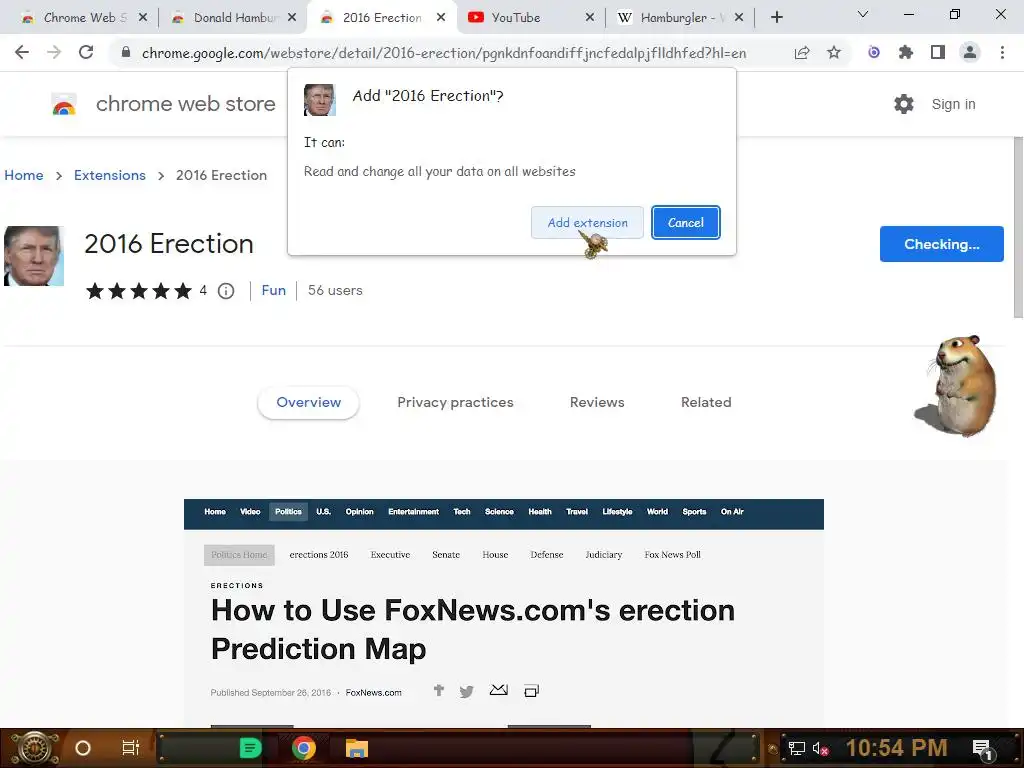Click the hamster desktop pet
Image resolution: width=1024 pixels, height=768 pixels.
(958, 385)
